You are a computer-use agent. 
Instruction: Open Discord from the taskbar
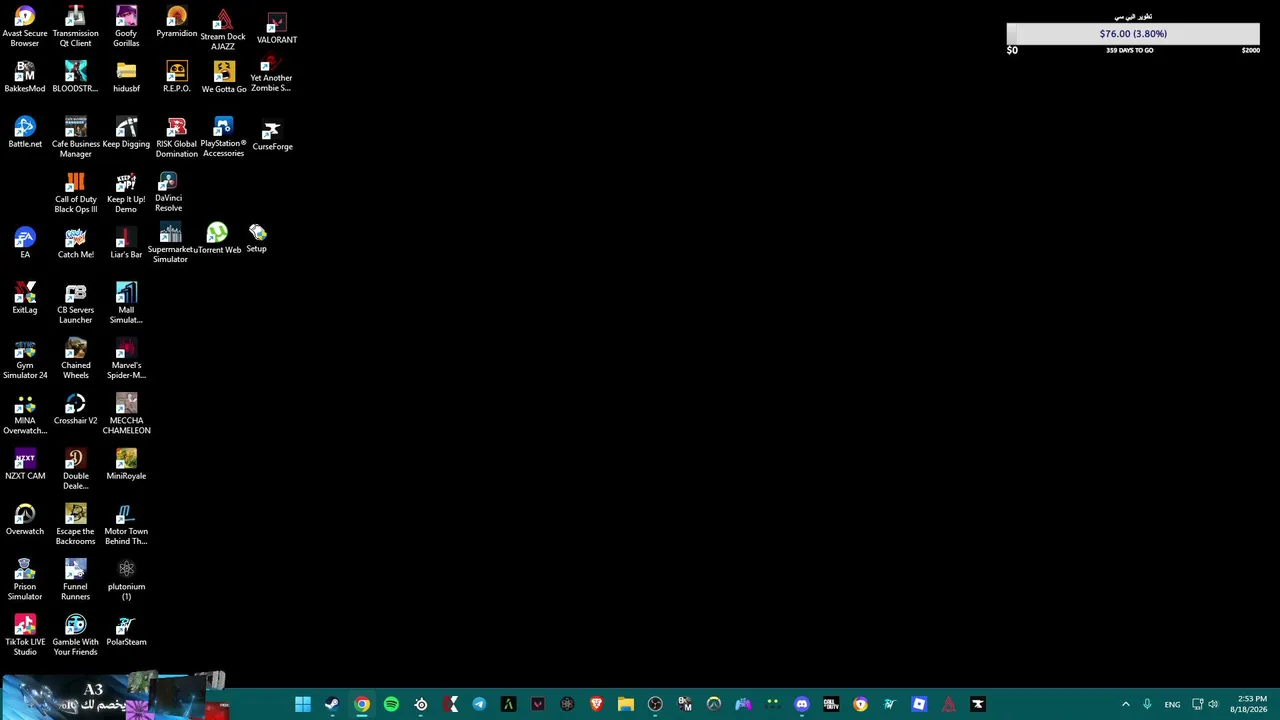801,704
